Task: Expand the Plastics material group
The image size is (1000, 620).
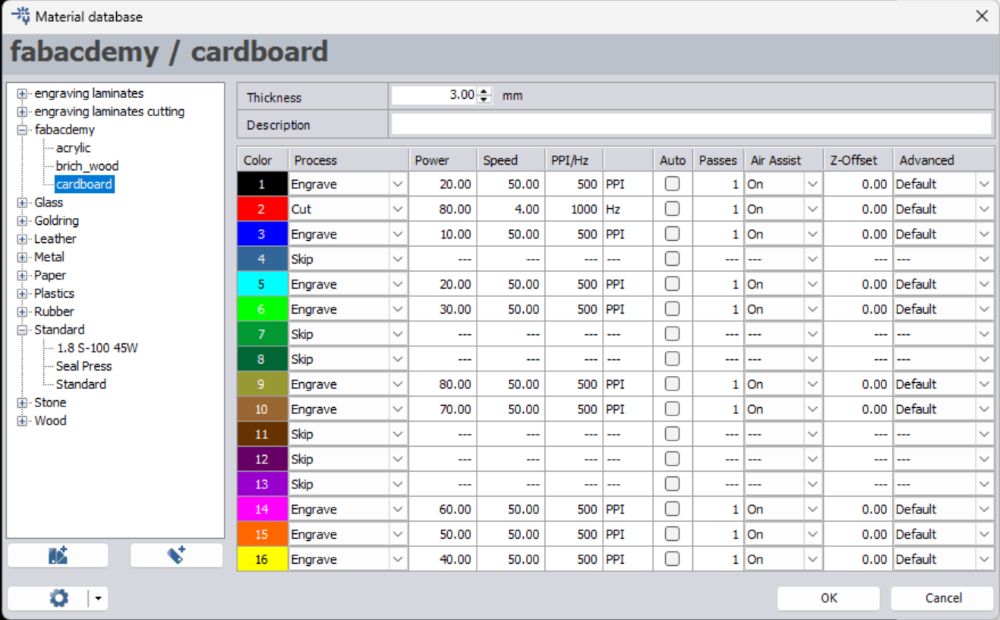Action: pyautogui.click(x=22, y=294)
